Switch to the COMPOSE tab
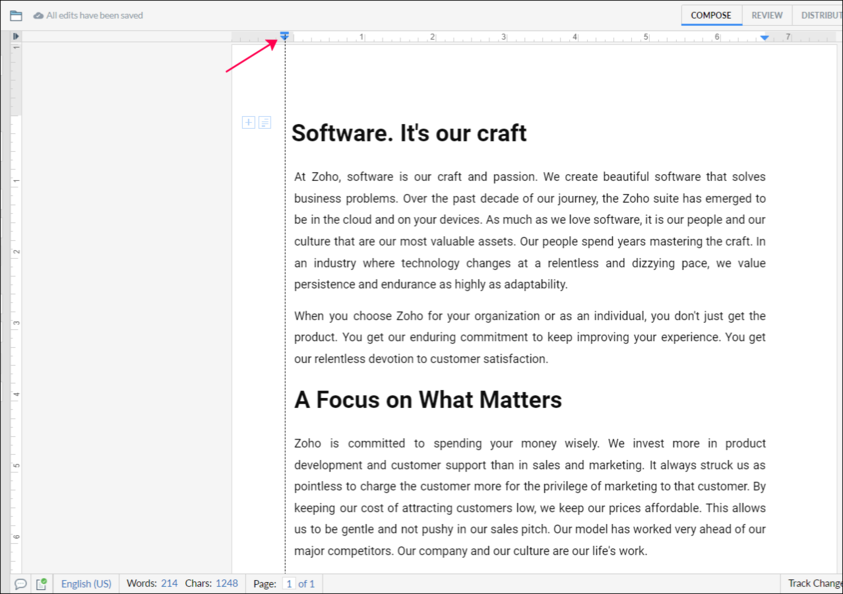The image size is (843, 594). pos(711,16)
